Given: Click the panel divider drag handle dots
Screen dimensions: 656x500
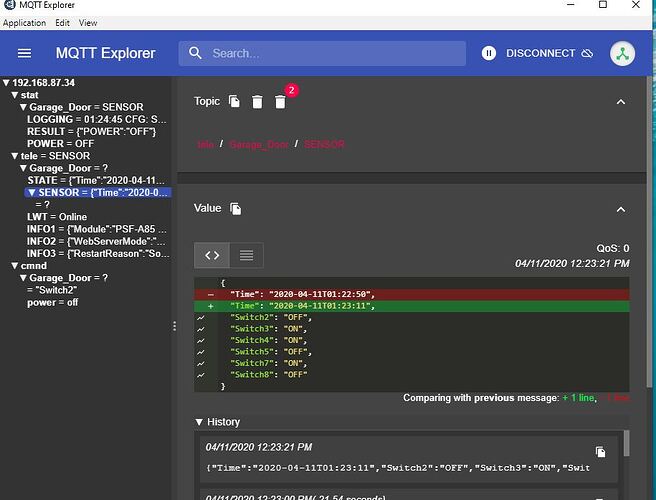Looking at the screenshot, I should [x=174, y=326].
